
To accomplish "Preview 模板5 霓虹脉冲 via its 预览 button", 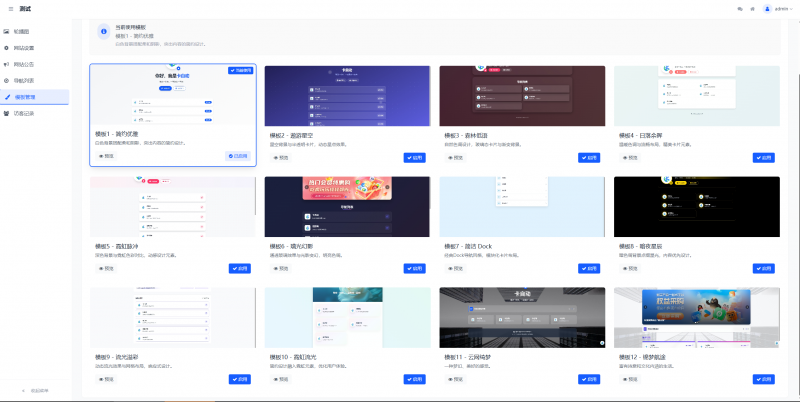I will click(x=106, y=268).
